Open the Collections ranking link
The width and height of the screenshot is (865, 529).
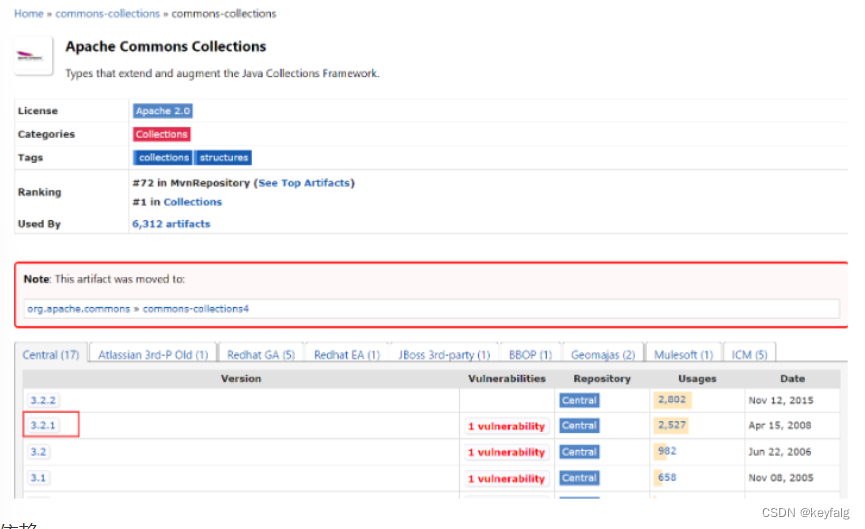(193, 202)
